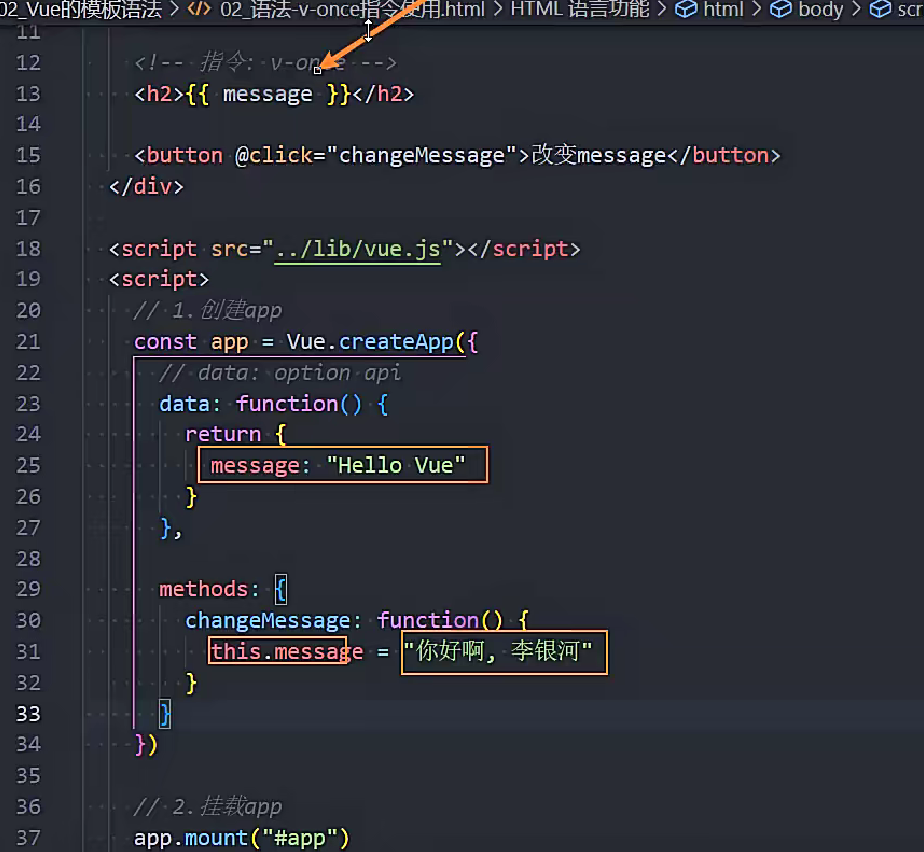Image resolution: width=924 pixels, height=852 pixels.
Task: Select the v-once html file breadcrumb
Action: click(352, 9)
